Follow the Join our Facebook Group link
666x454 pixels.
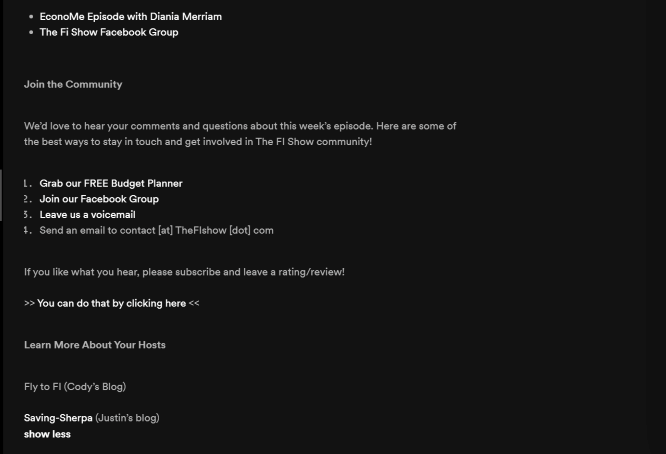coord(99,199)
